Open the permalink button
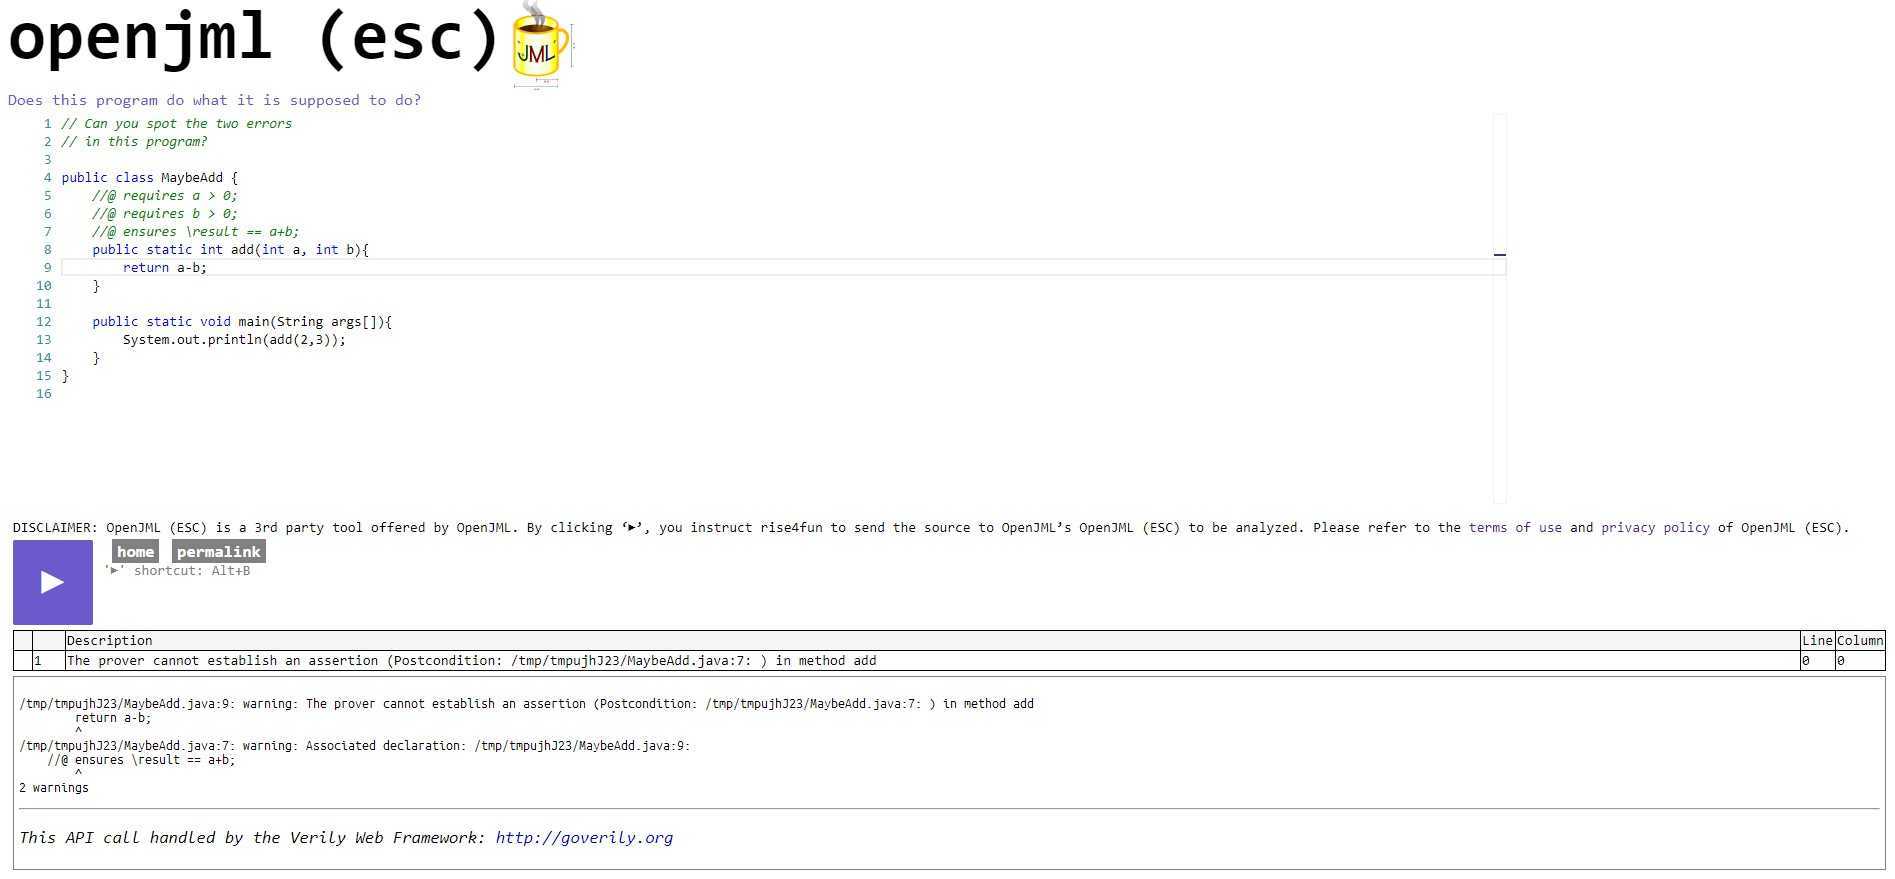 click(218, 552)
